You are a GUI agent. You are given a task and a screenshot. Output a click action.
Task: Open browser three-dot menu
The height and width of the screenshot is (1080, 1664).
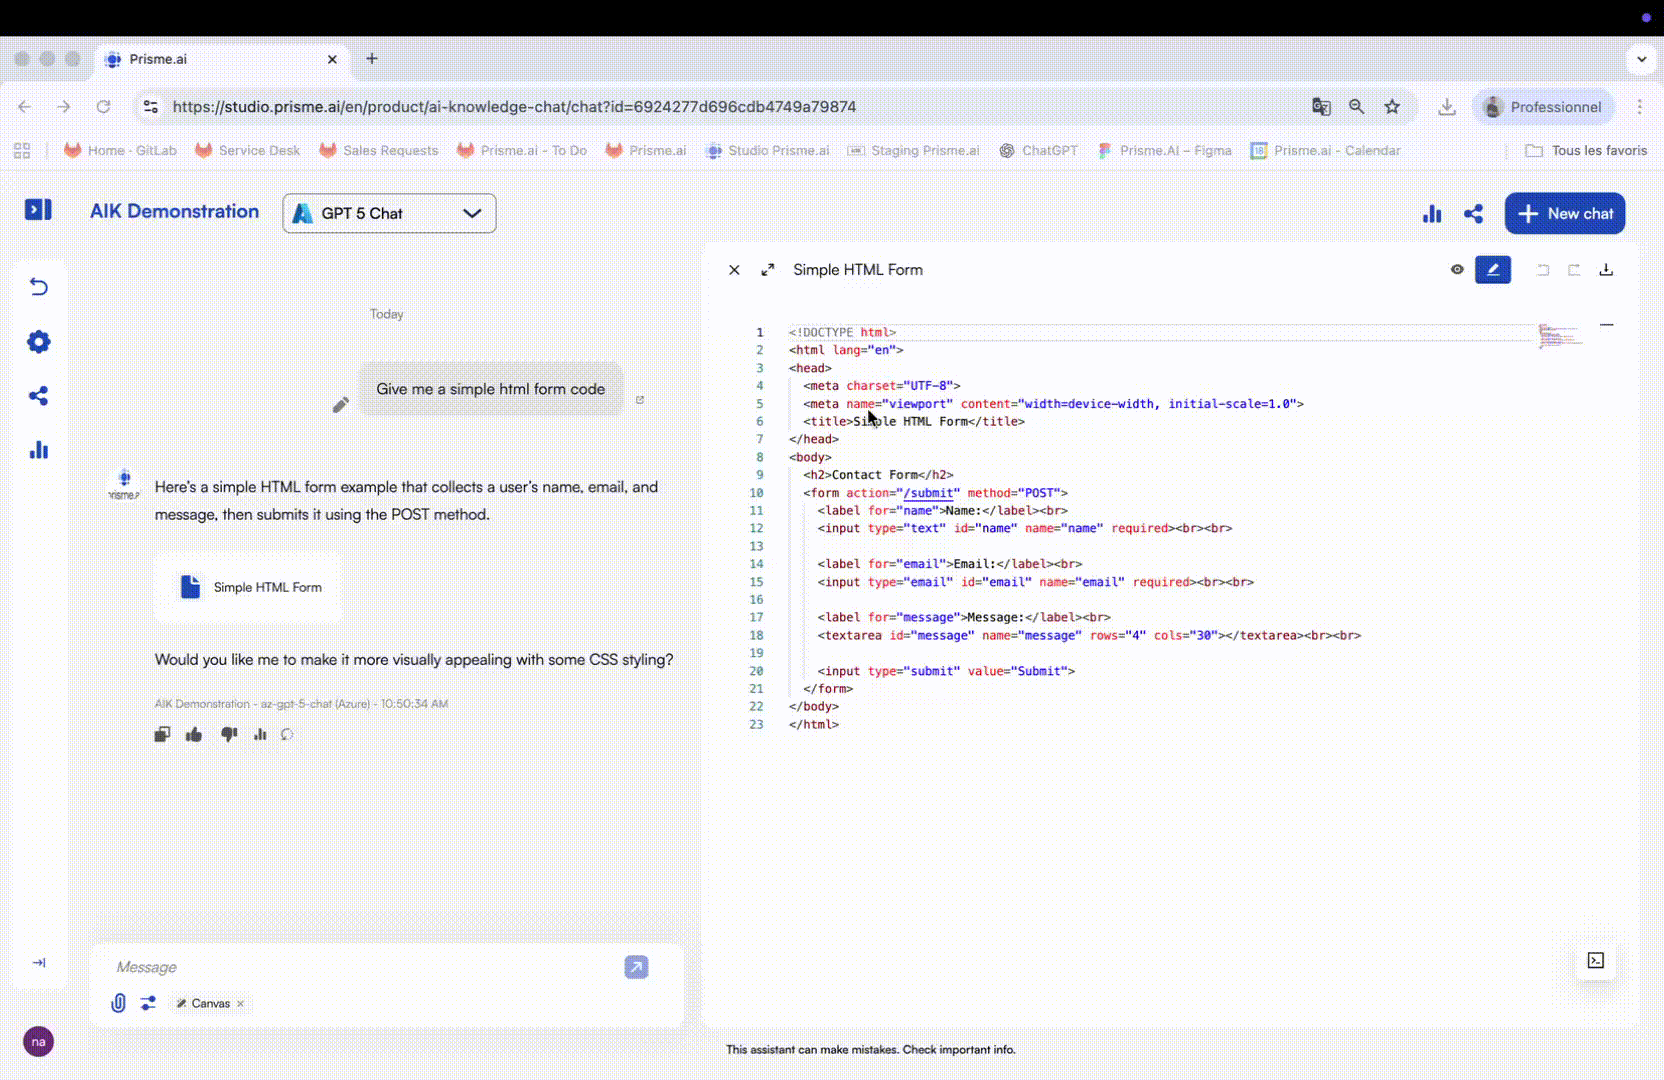[1640, 106]
